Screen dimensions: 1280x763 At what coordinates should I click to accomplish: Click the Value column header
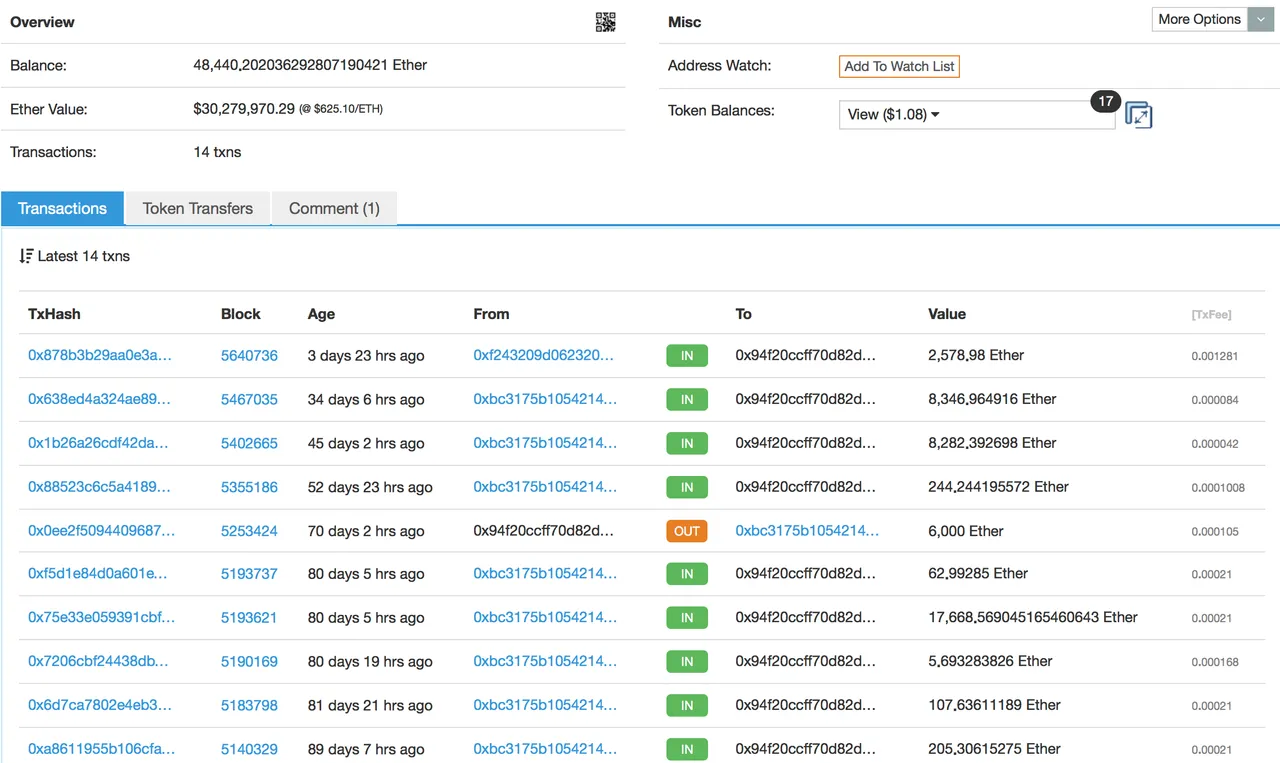click(947, 314)
